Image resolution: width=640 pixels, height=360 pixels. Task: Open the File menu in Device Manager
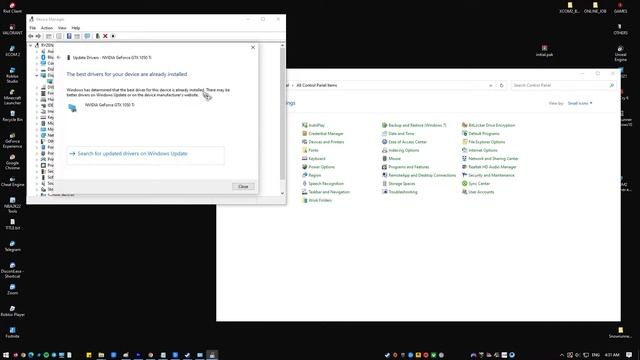(33, 28)
